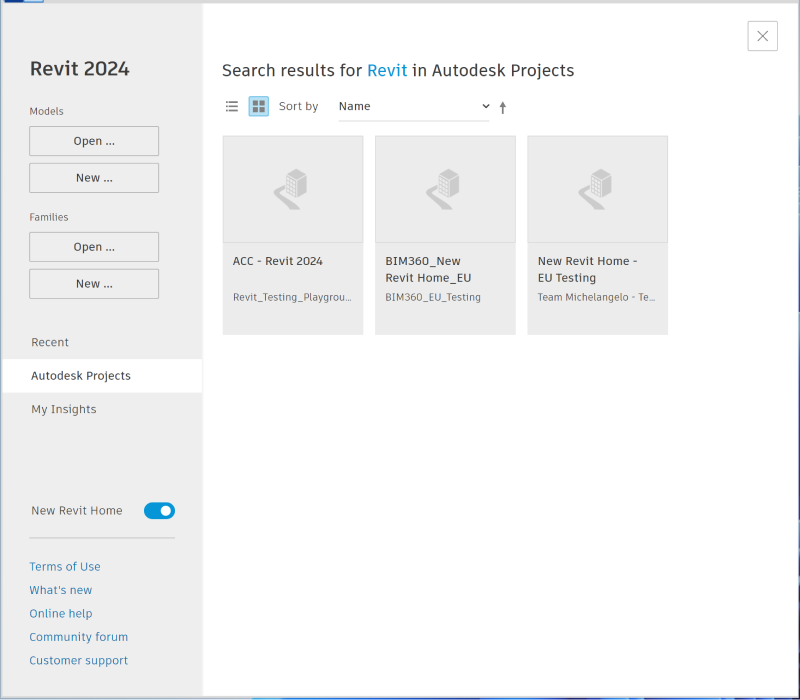800x700 pixels.
Task: Reverse sort order arrow
Action: [x=503, y=107]
